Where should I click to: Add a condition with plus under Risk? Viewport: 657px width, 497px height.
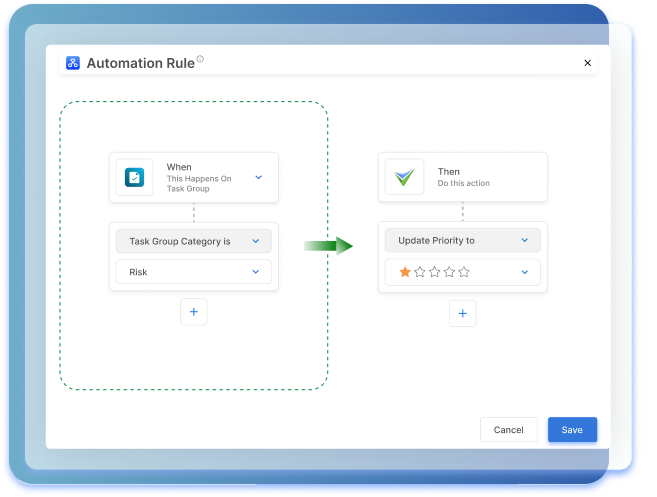click(x=194, y=312)
